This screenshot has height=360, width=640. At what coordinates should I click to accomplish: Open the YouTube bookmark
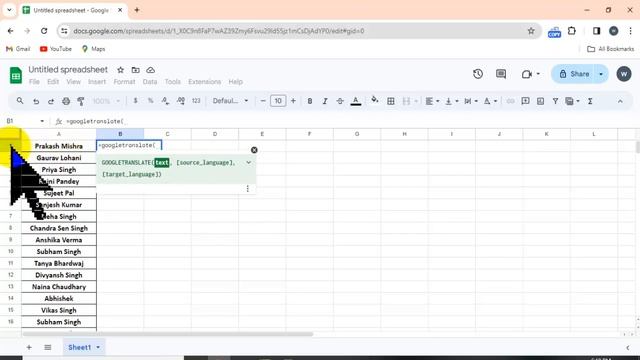56,49
